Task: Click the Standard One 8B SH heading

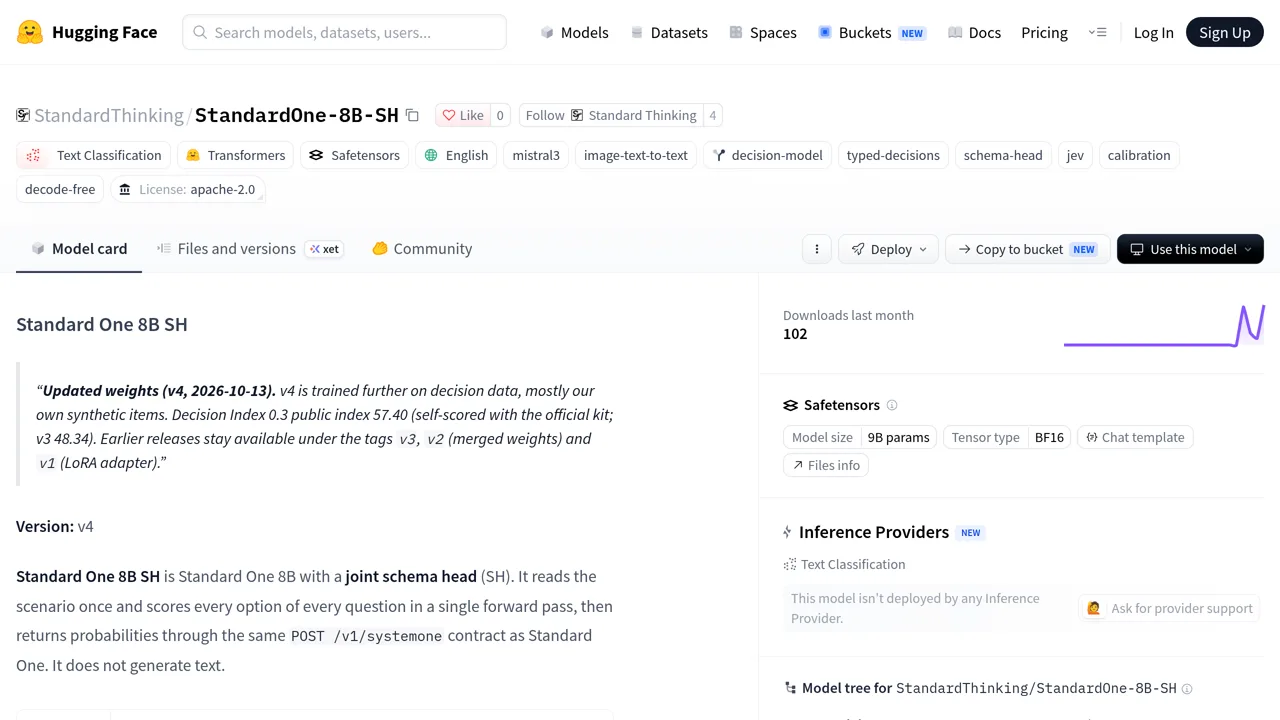Action: pos(102,324)
